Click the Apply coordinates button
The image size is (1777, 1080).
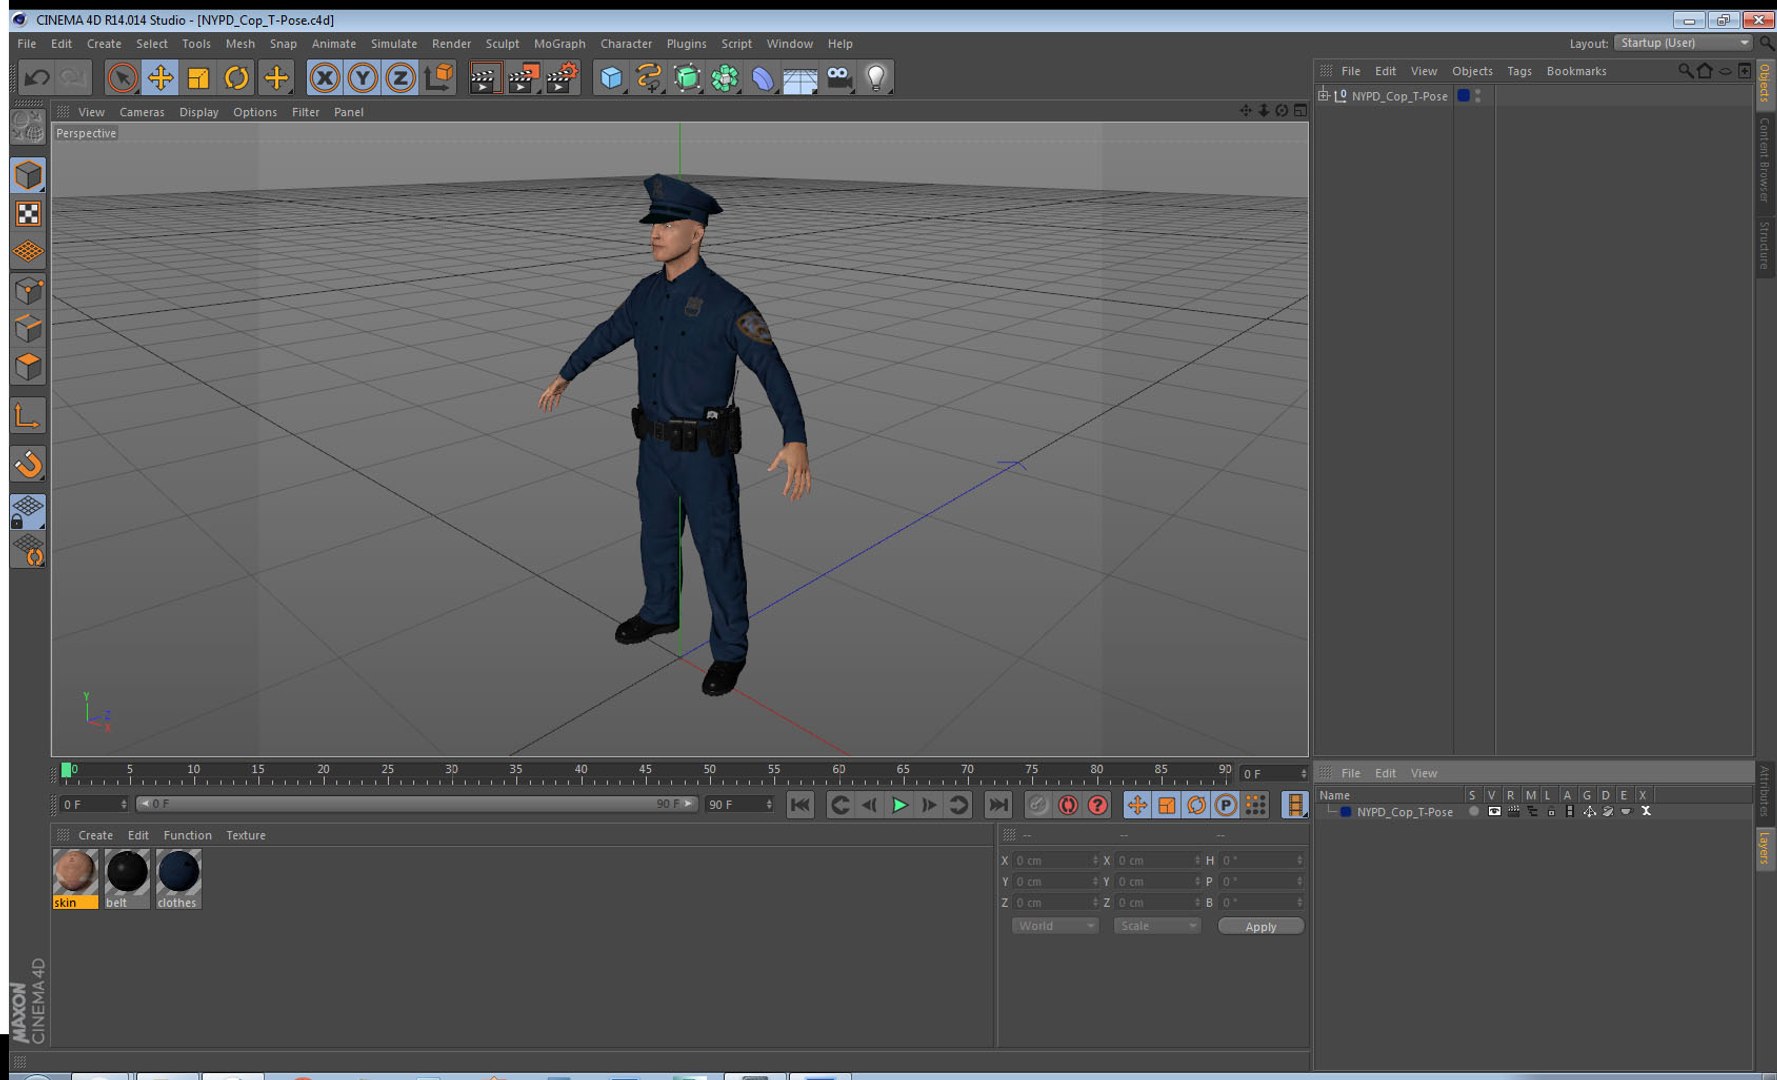1261,926
